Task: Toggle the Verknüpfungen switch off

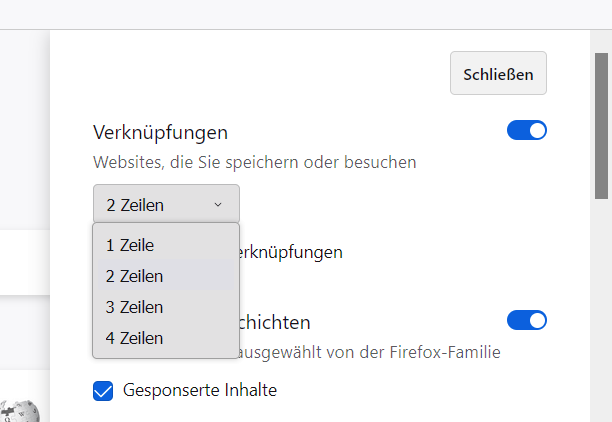Action: pos(527,131)
